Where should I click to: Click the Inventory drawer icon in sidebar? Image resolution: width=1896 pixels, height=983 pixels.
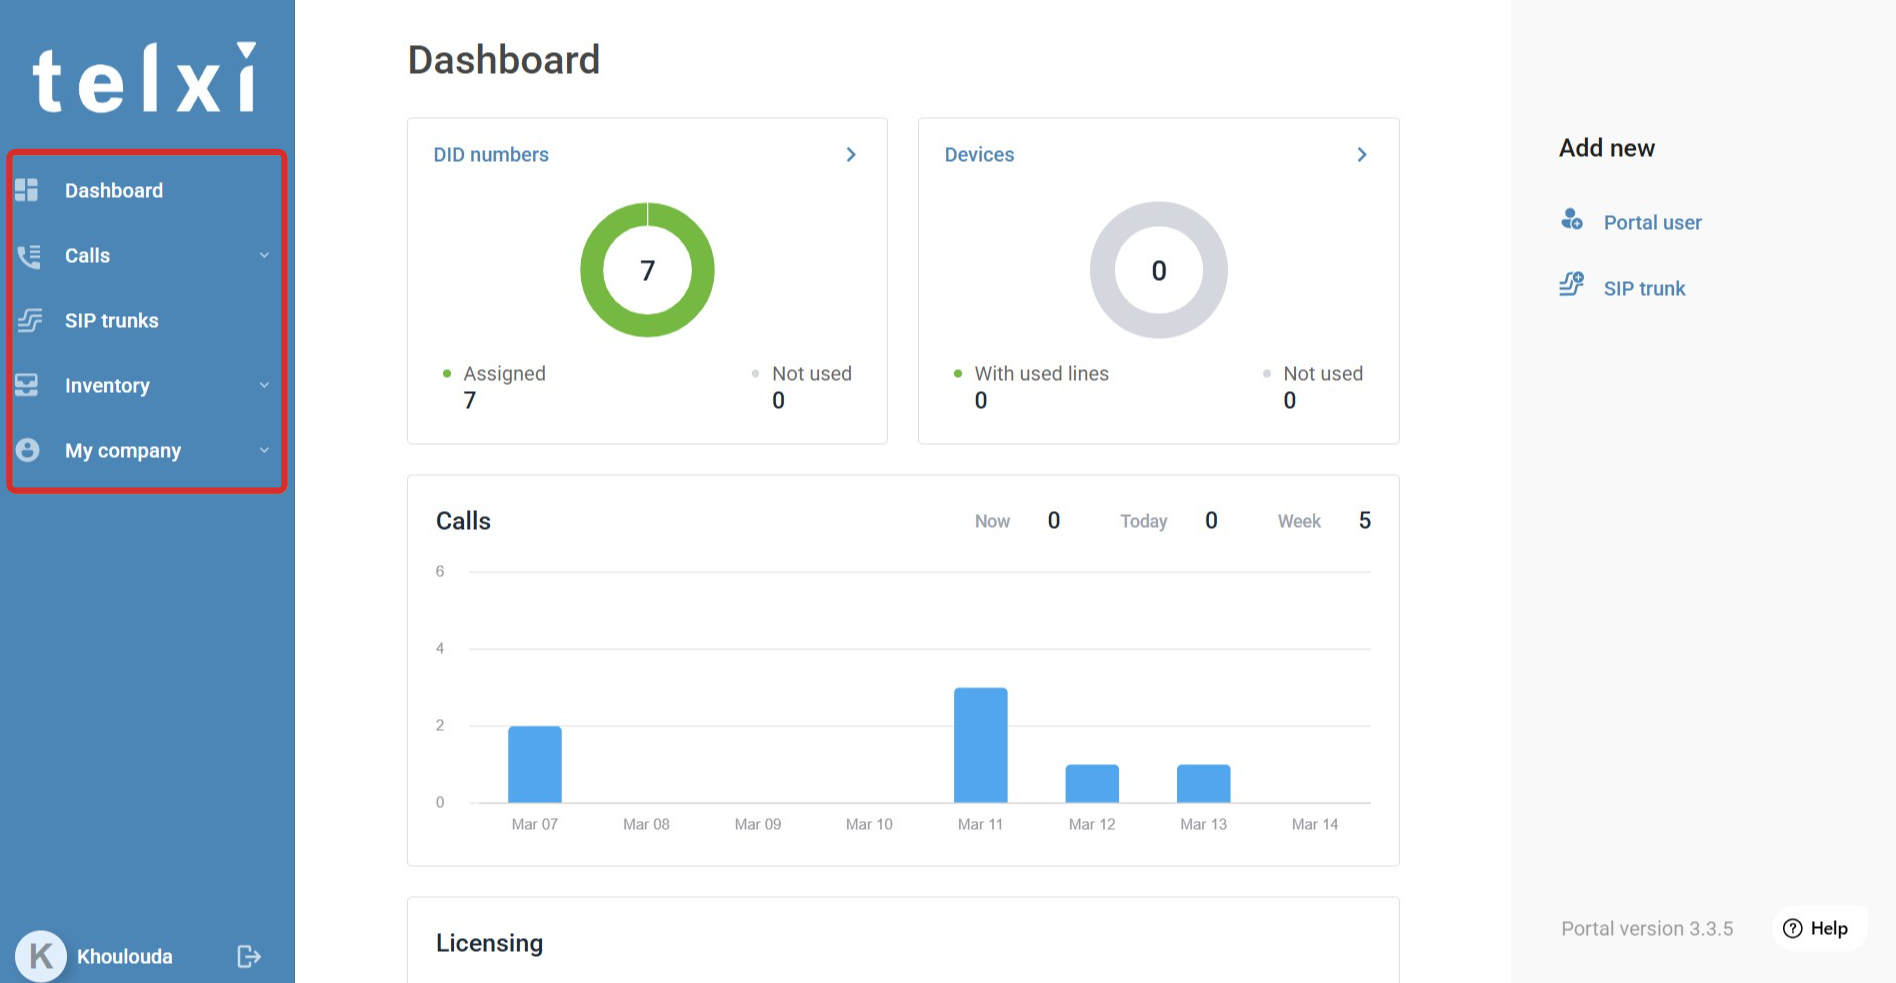pos(27,385)
